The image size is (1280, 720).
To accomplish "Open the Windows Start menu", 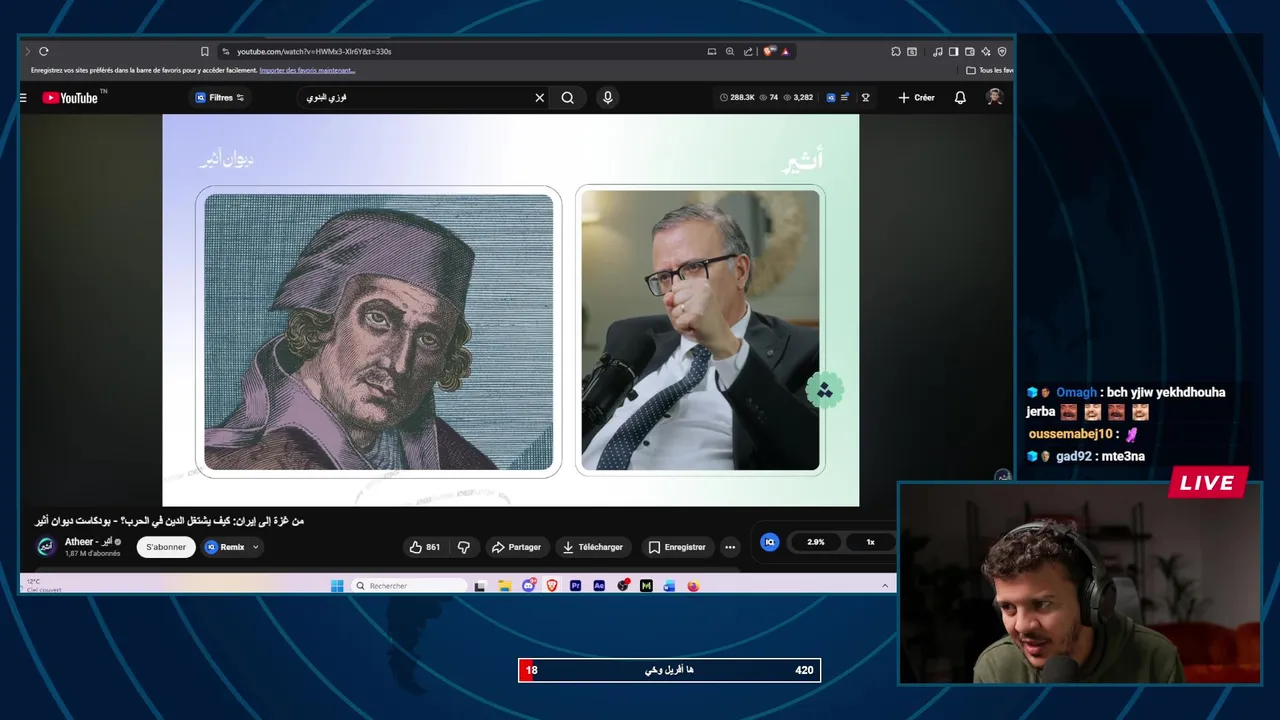I will (337, 586).
